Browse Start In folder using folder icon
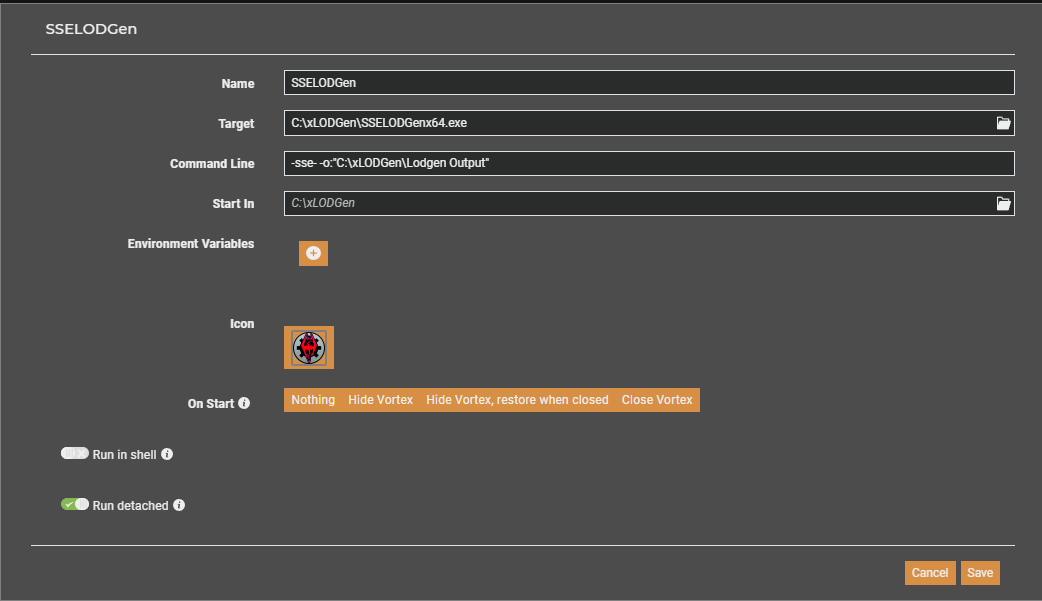 click(x=1003, y=203)
